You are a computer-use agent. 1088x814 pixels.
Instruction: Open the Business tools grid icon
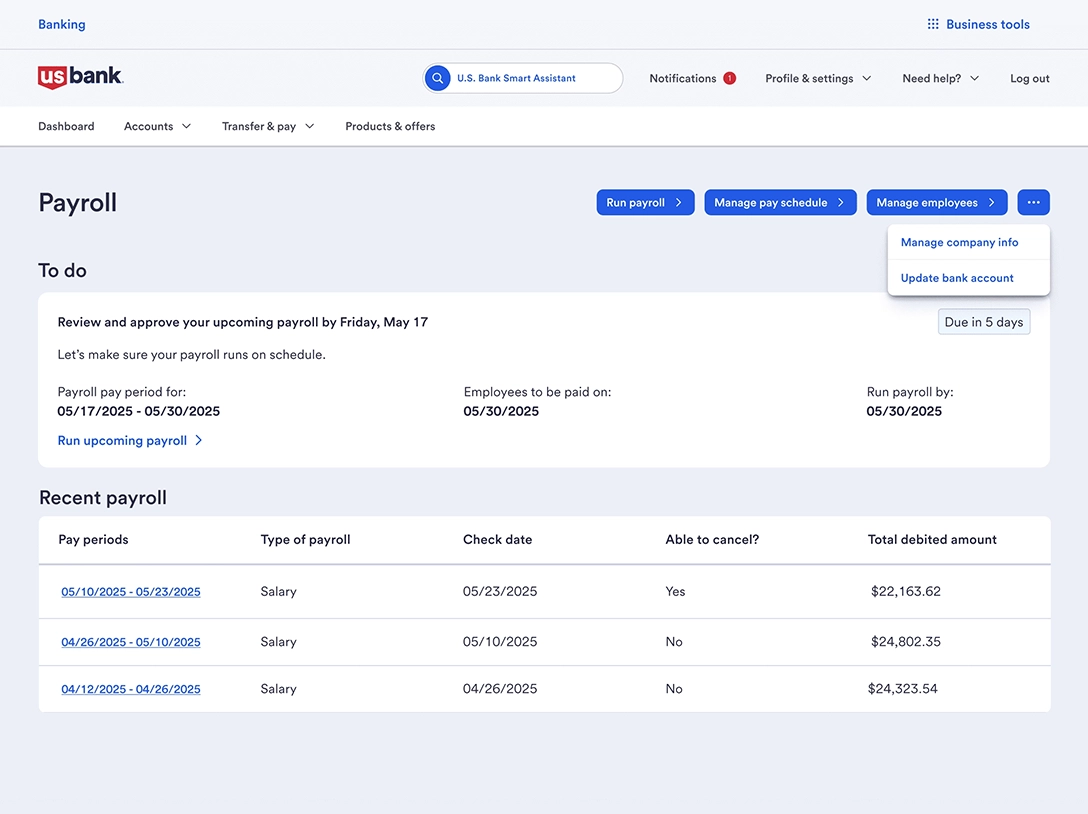point(932,24)
